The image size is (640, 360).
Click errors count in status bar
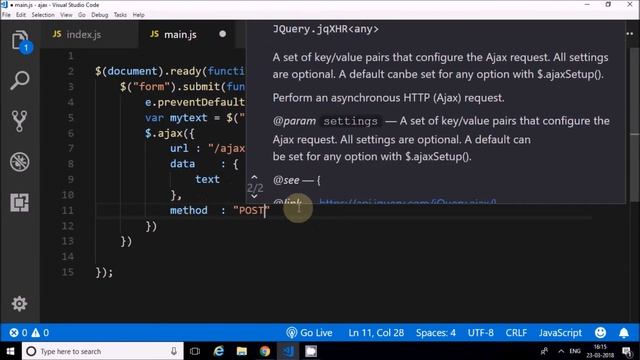pyautogui.click(x=18, y=333)
